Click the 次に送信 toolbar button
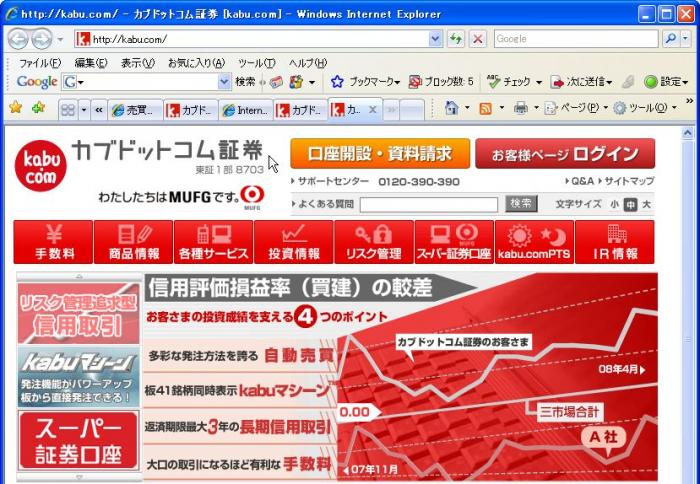The image size is (700, 484). pos(581,82)
